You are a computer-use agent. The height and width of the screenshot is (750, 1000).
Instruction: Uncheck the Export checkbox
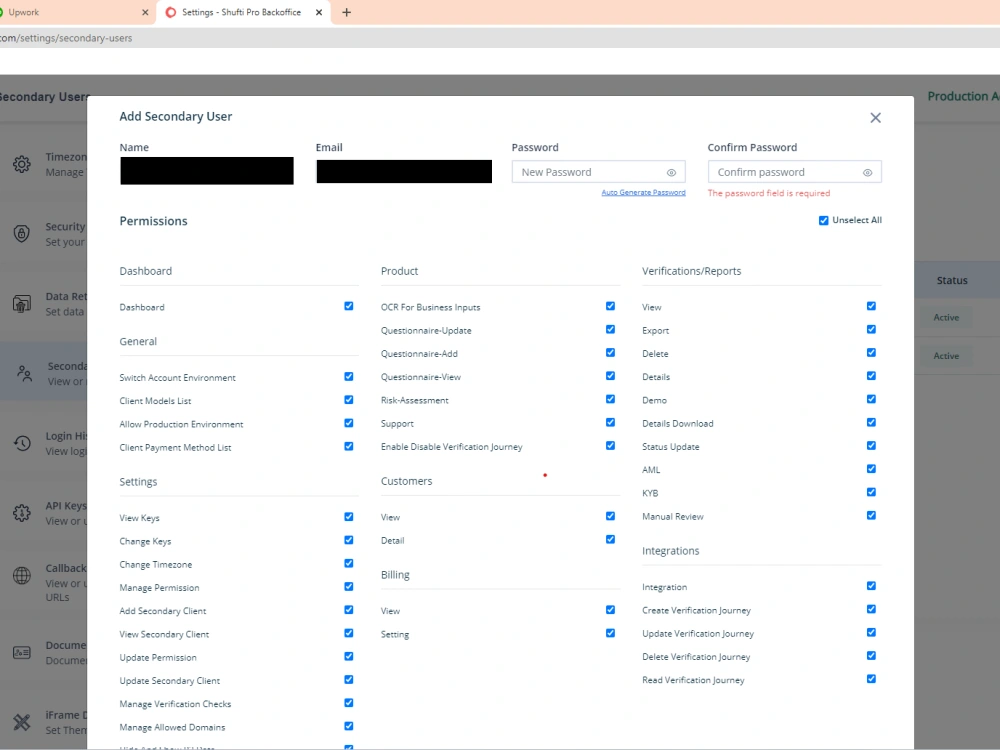[x=871, y=330]
